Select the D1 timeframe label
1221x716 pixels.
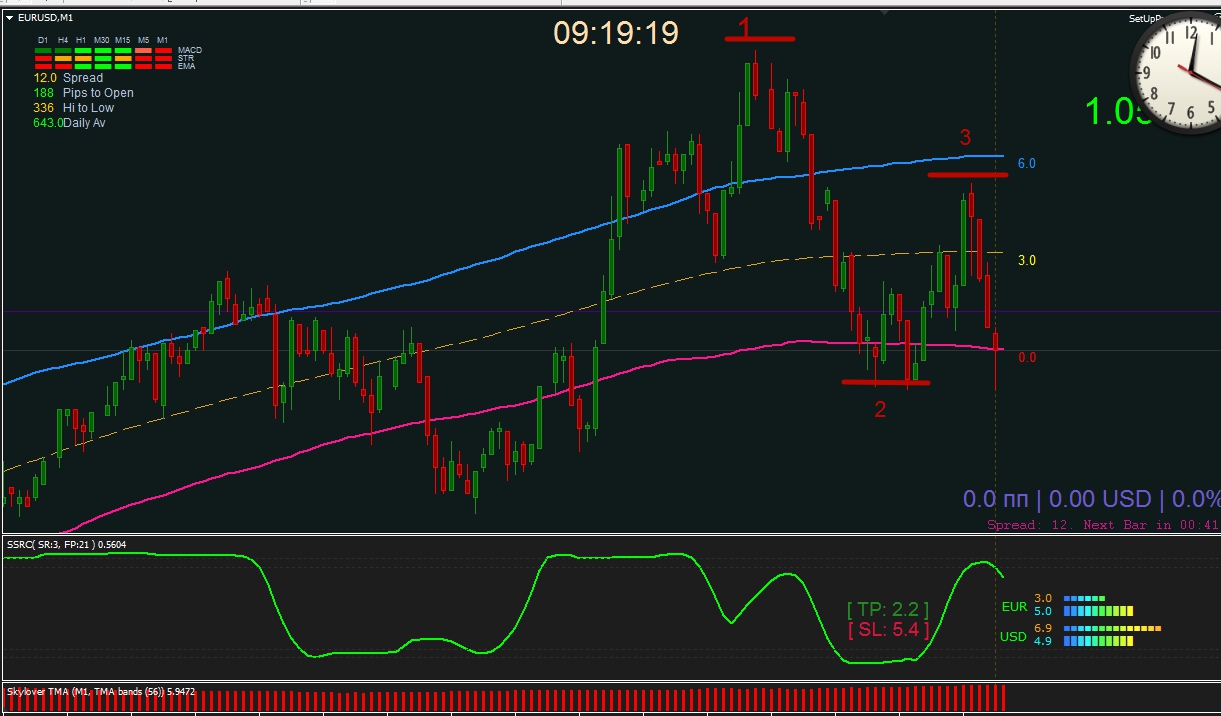point(43,40)
